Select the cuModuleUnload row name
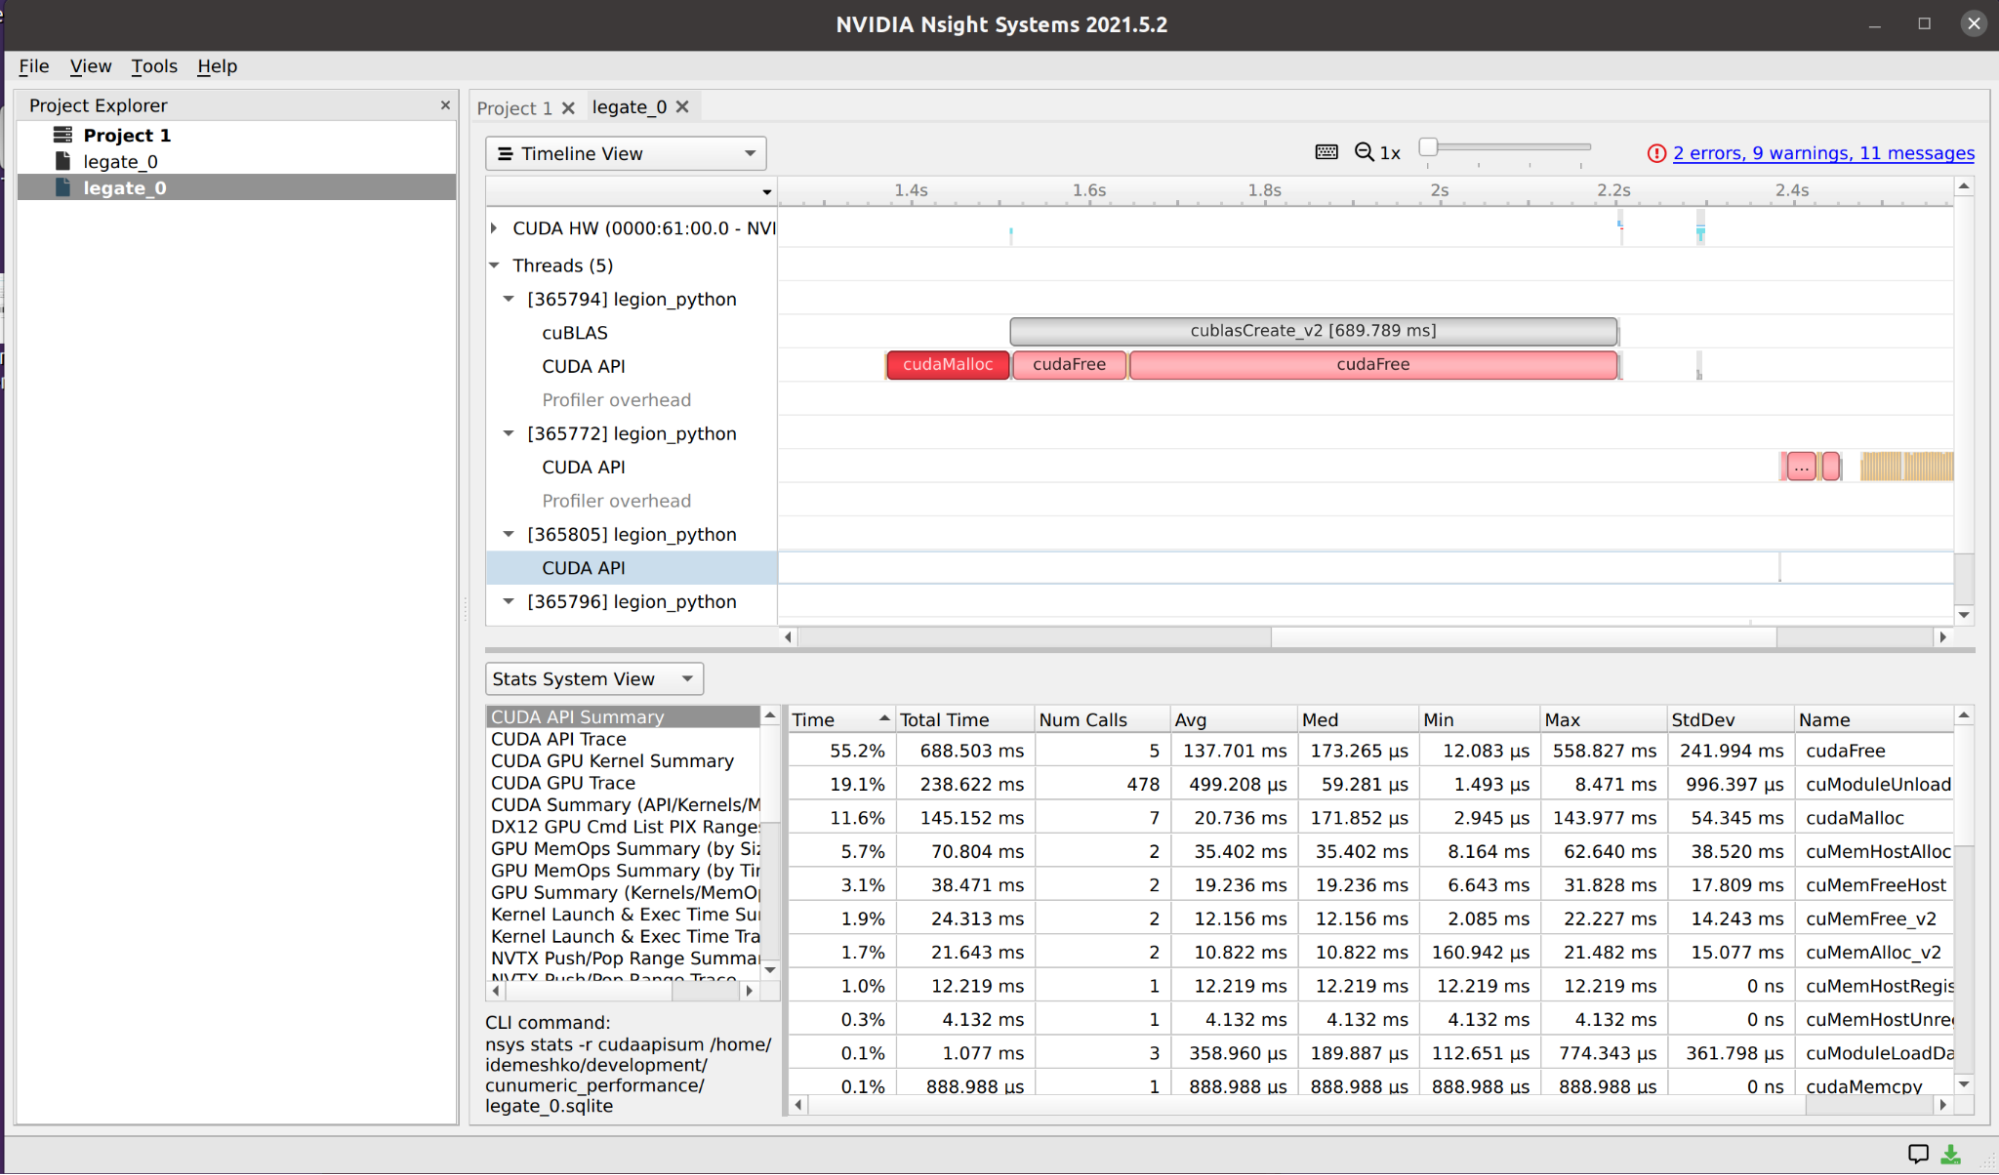Viewport: 1999px width, 1175px height. pyautogui.click(x=1878, y=784)
